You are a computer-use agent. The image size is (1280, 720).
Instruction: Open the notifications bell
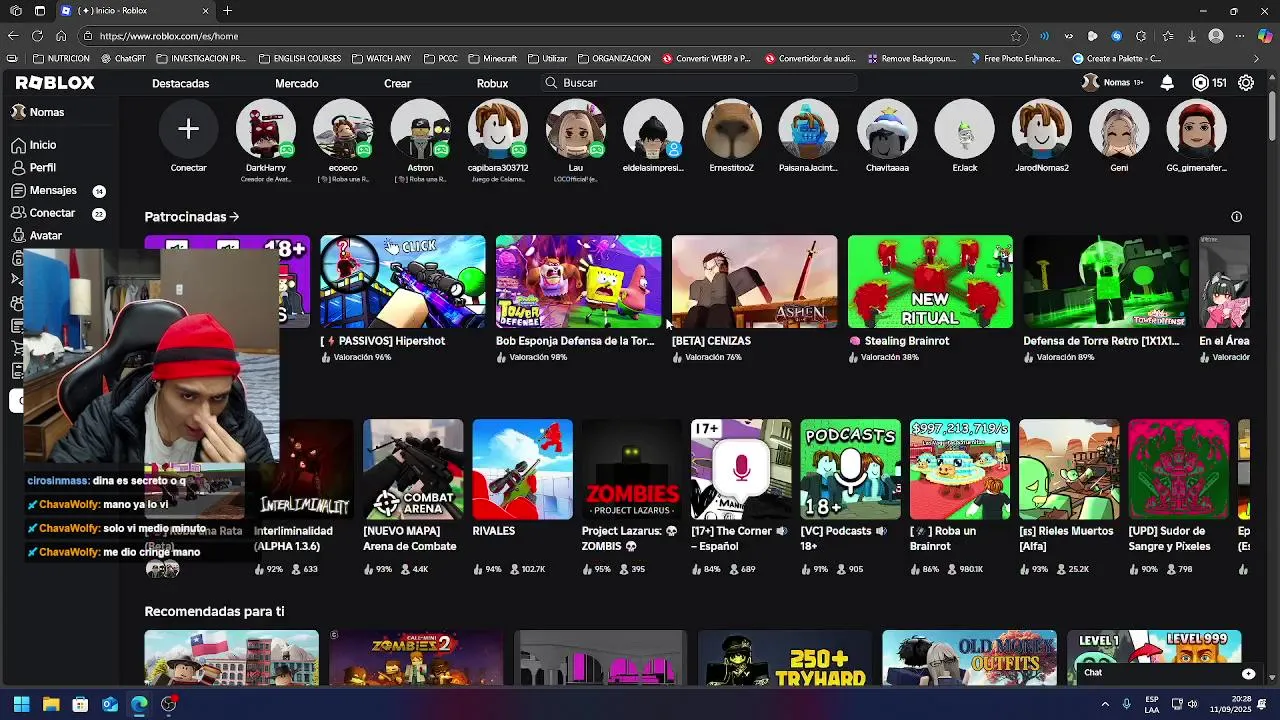(1167, 83)
